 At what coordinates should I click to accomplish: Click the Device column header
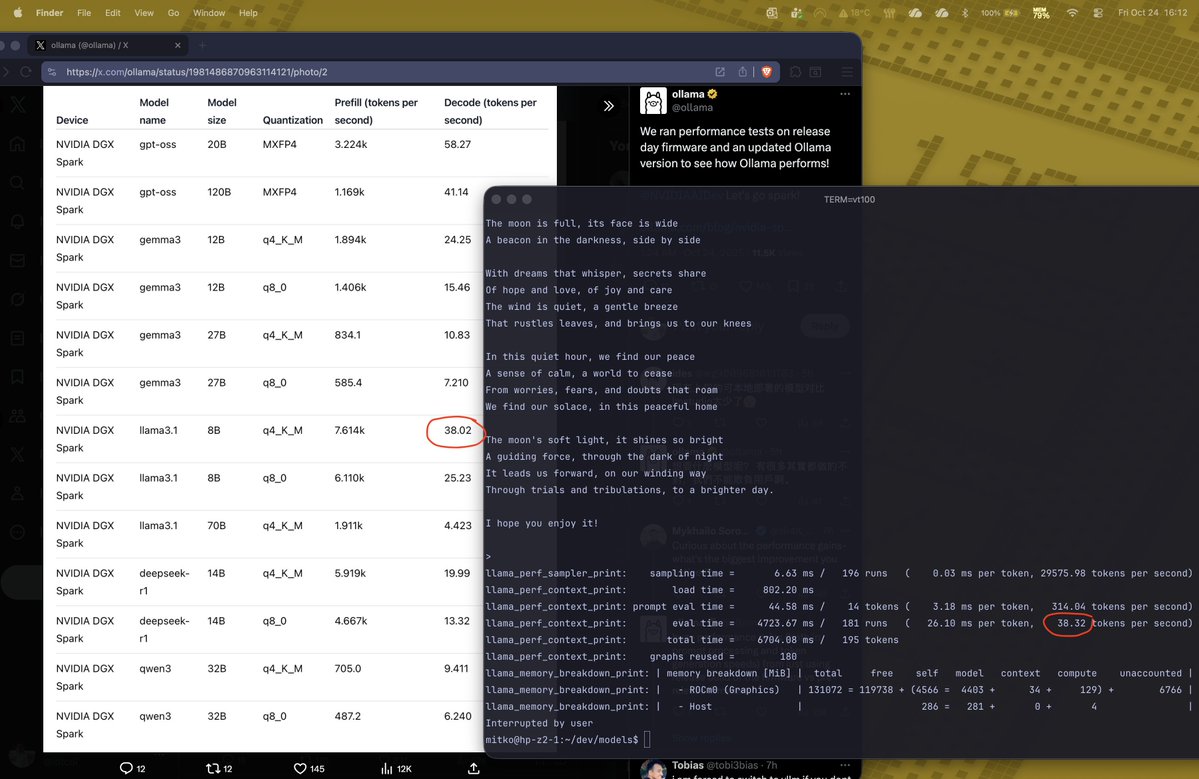pyautogui.click(x=72, y=120)
